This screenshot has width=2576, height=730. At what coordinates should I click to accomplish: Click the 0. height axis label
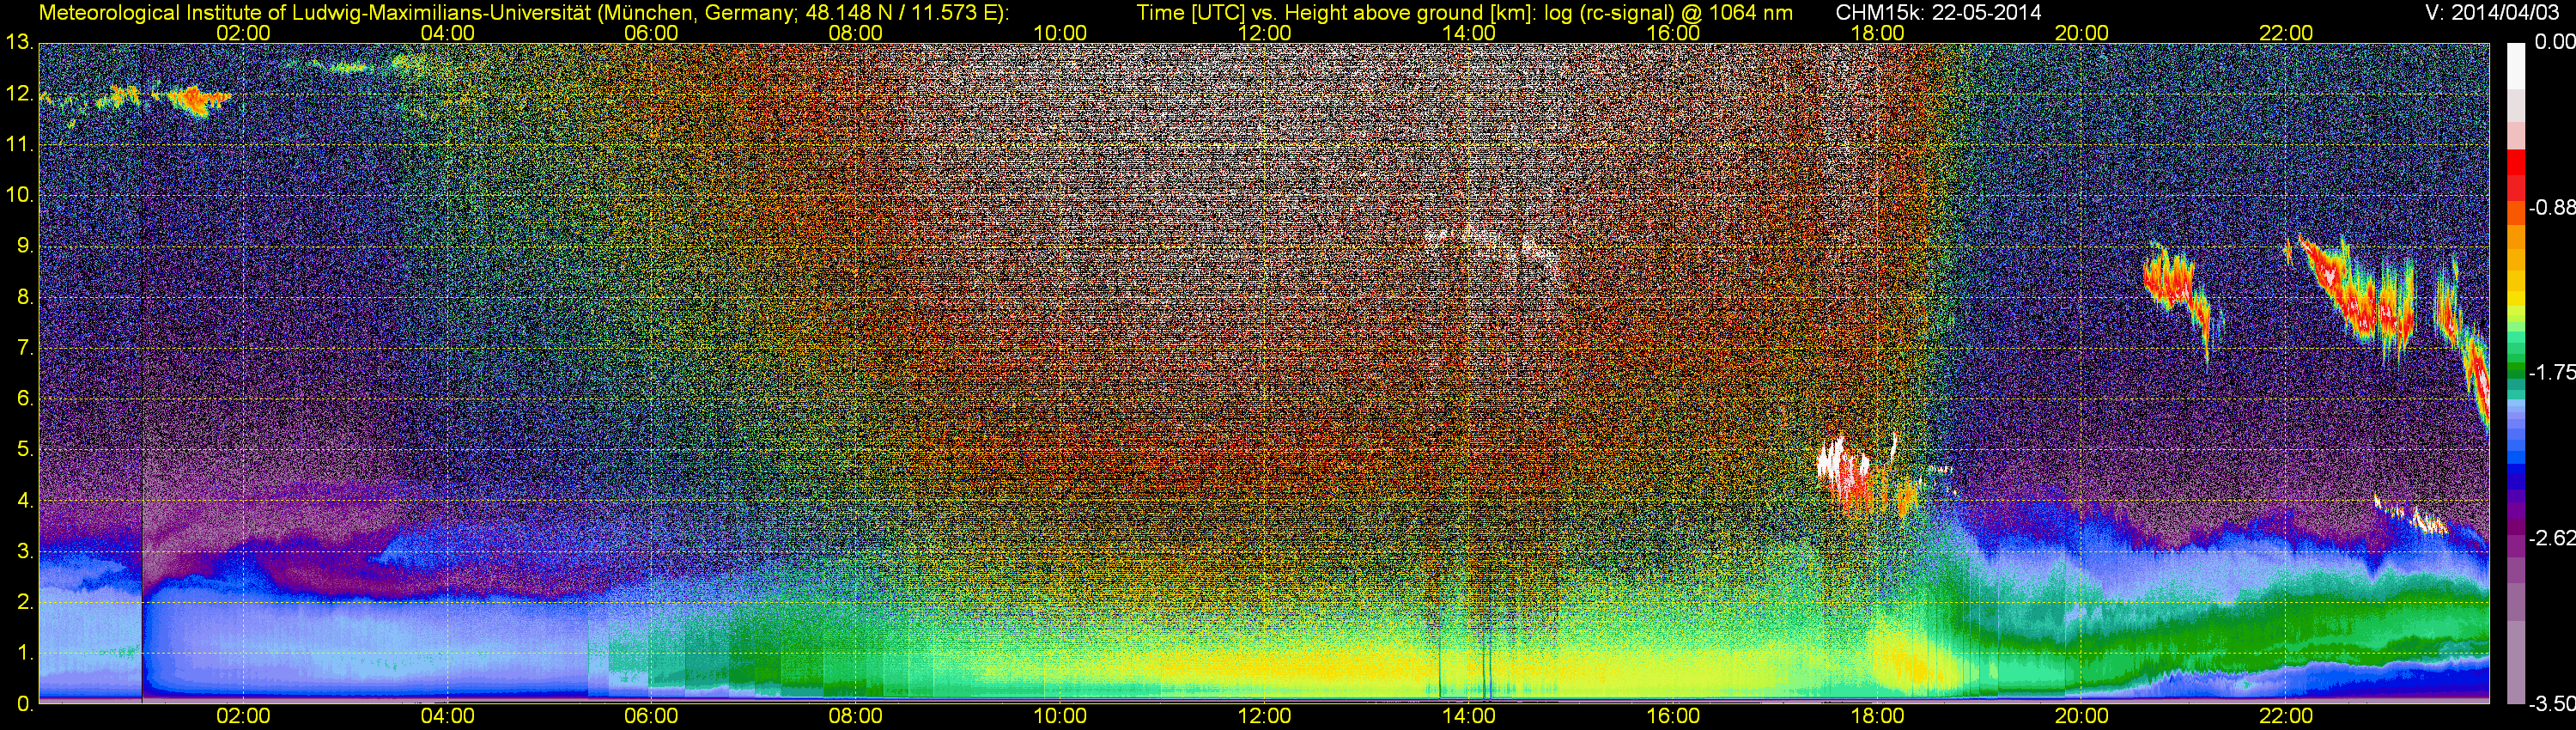[25, 704]
